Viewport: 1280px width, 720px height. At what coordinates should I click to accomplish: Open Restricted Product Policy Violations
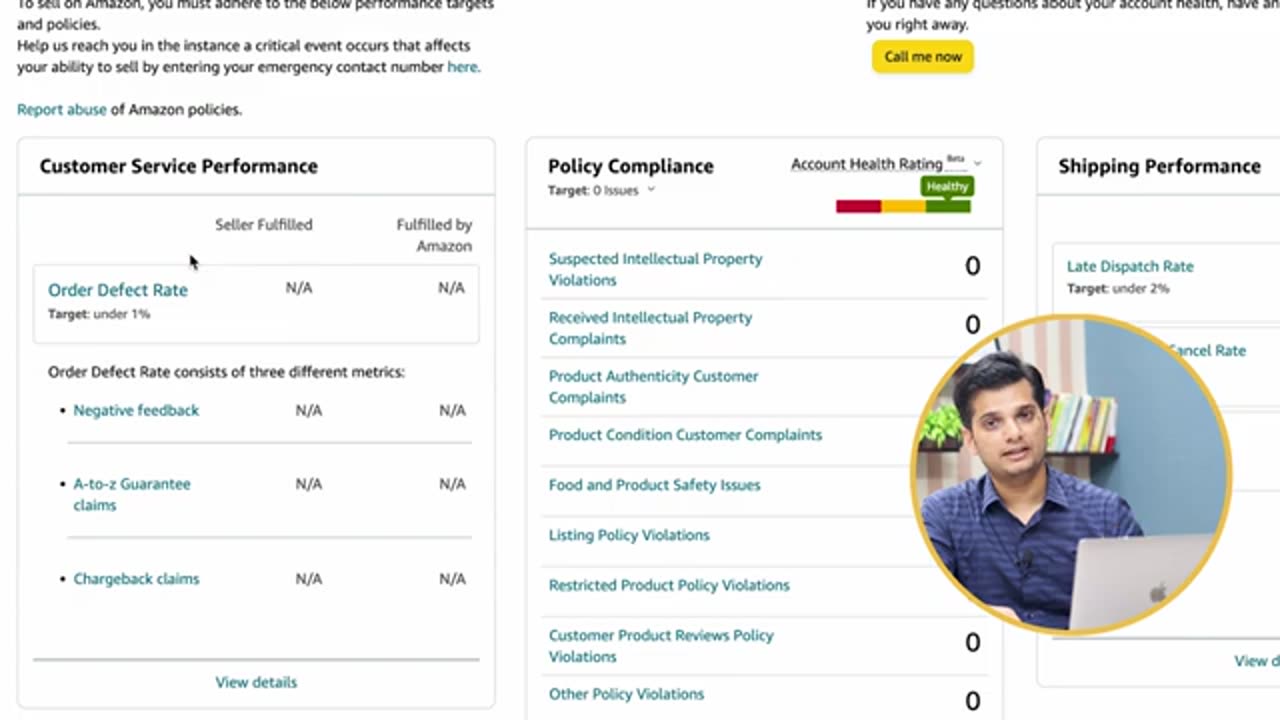(669, 585)
